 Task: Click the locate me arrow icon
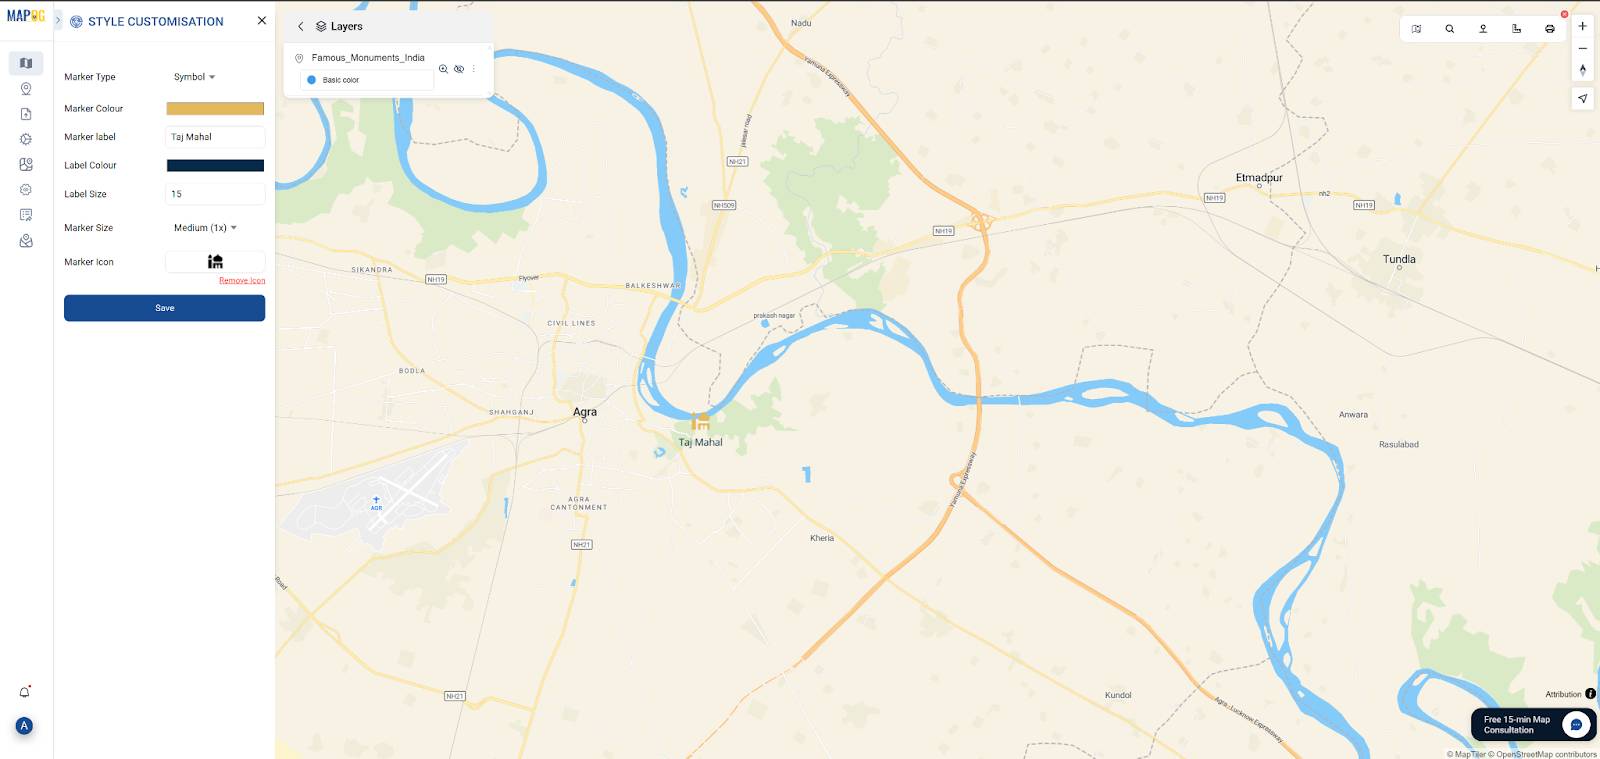[1582, 98]
